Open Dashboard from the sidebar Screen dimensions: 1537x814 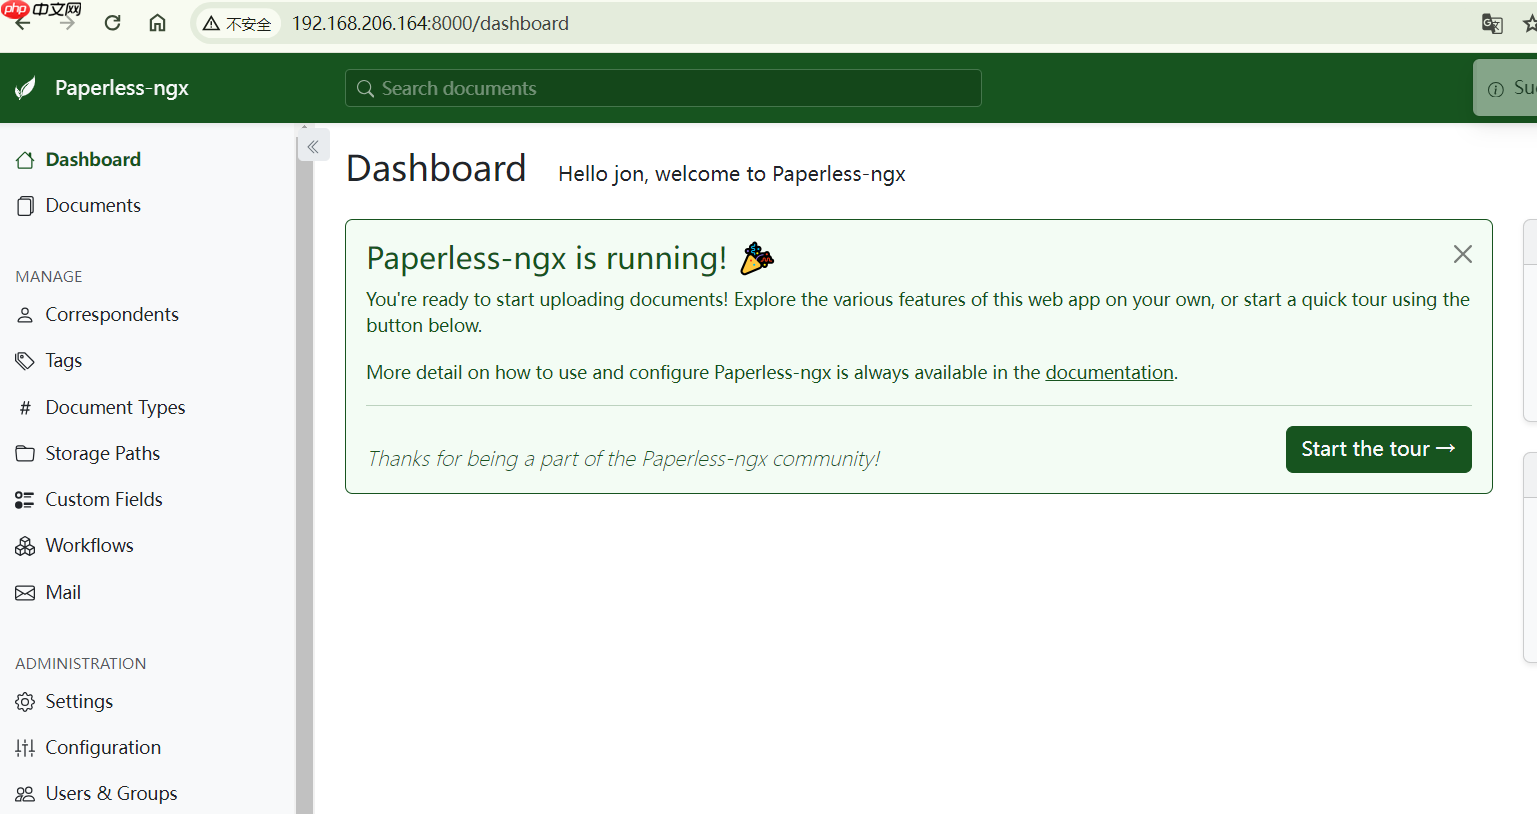point(93,160)
